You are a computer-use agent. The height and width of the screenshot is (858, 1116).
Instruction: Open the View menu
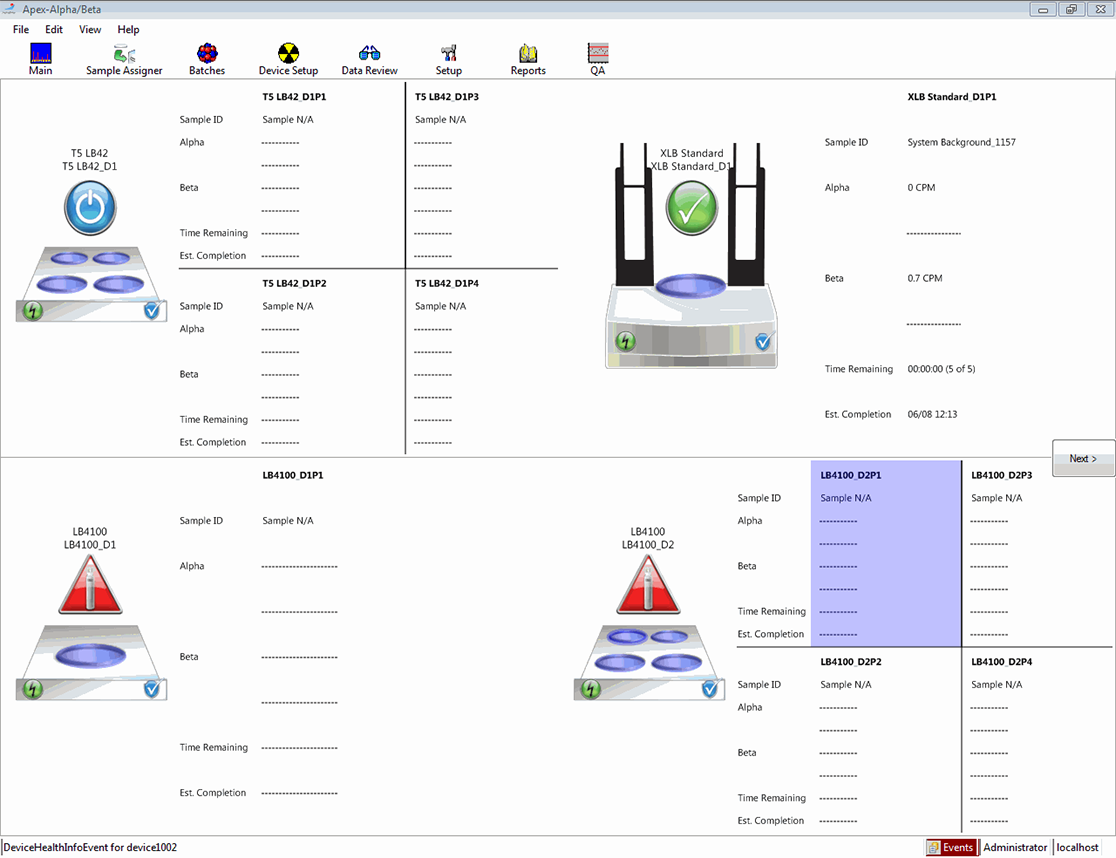click(90, 30)
